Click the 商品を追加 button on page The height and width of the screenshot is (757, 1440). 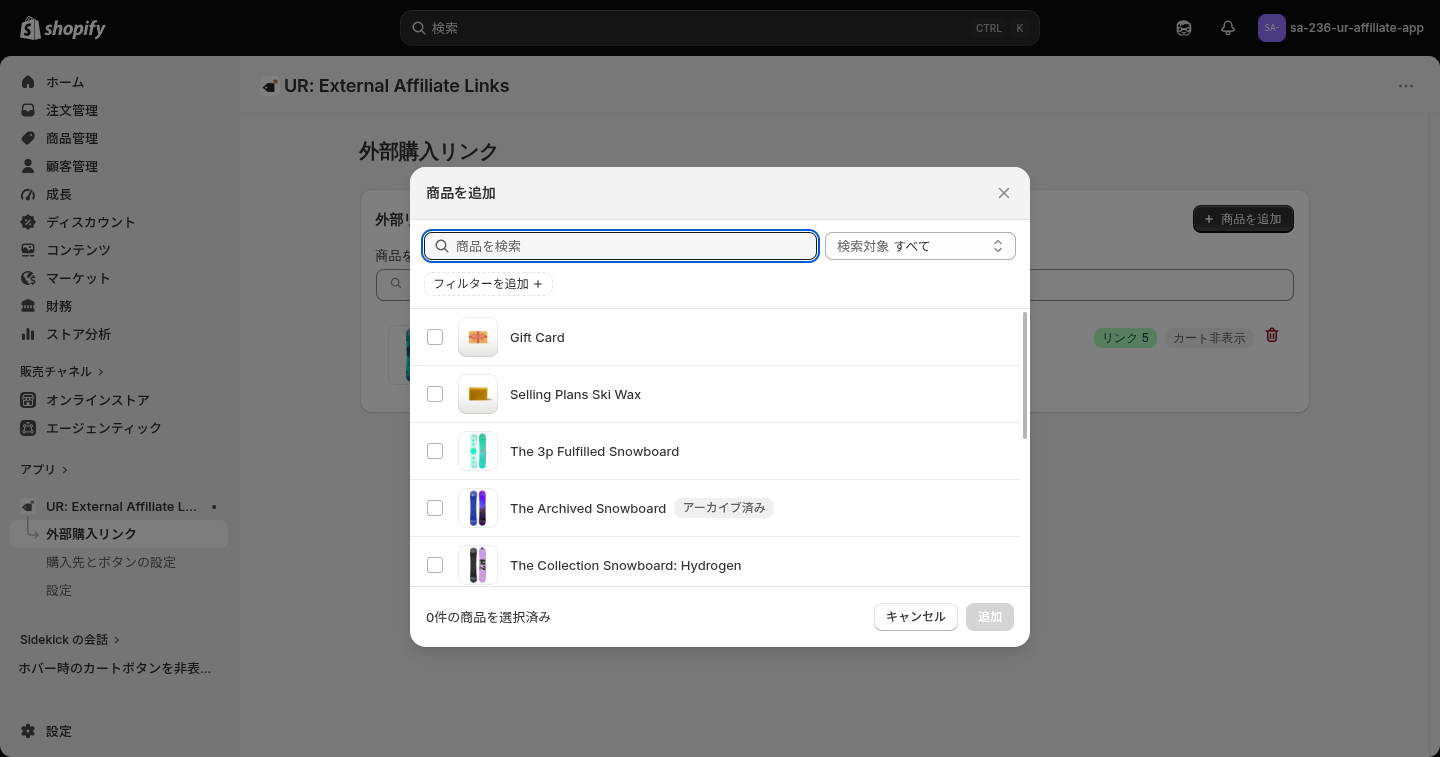point(1243,219)
